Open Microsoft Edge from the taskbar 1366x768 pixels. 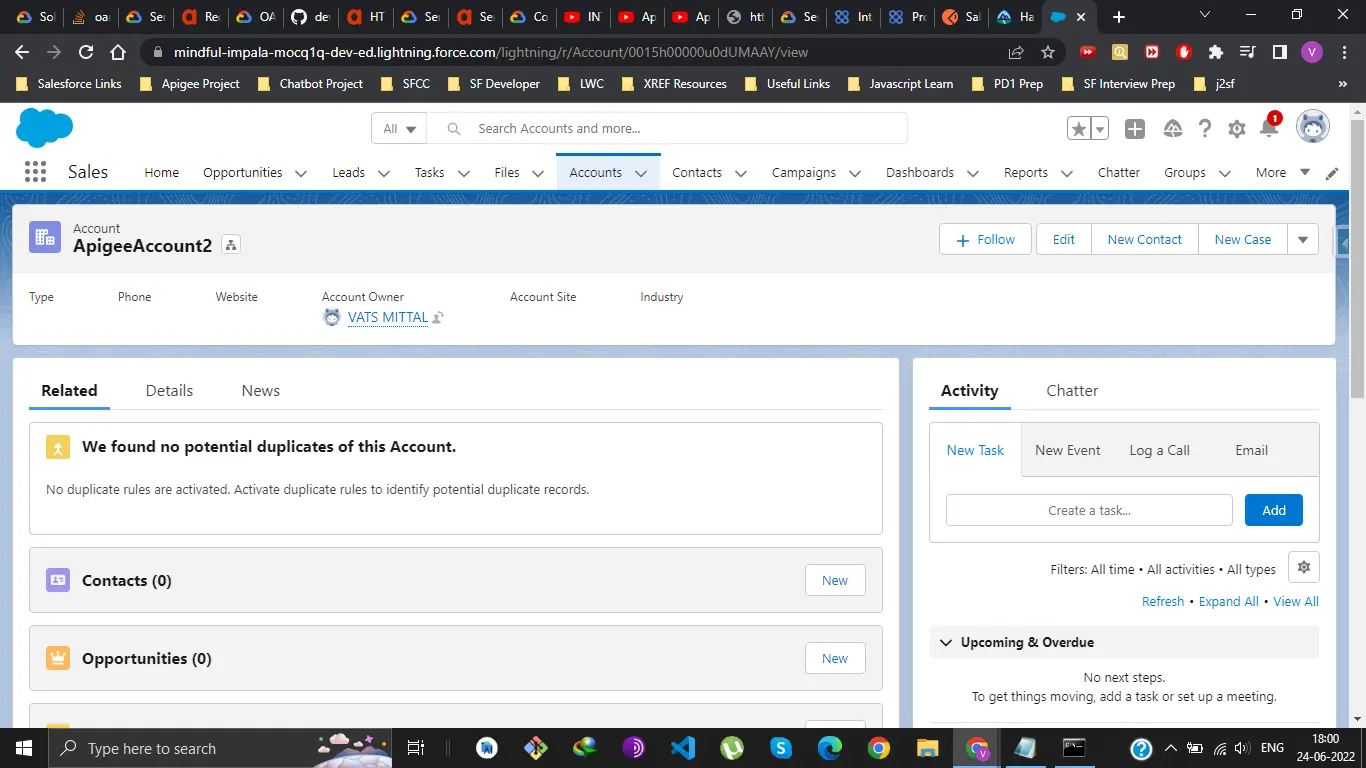point(830,748)
